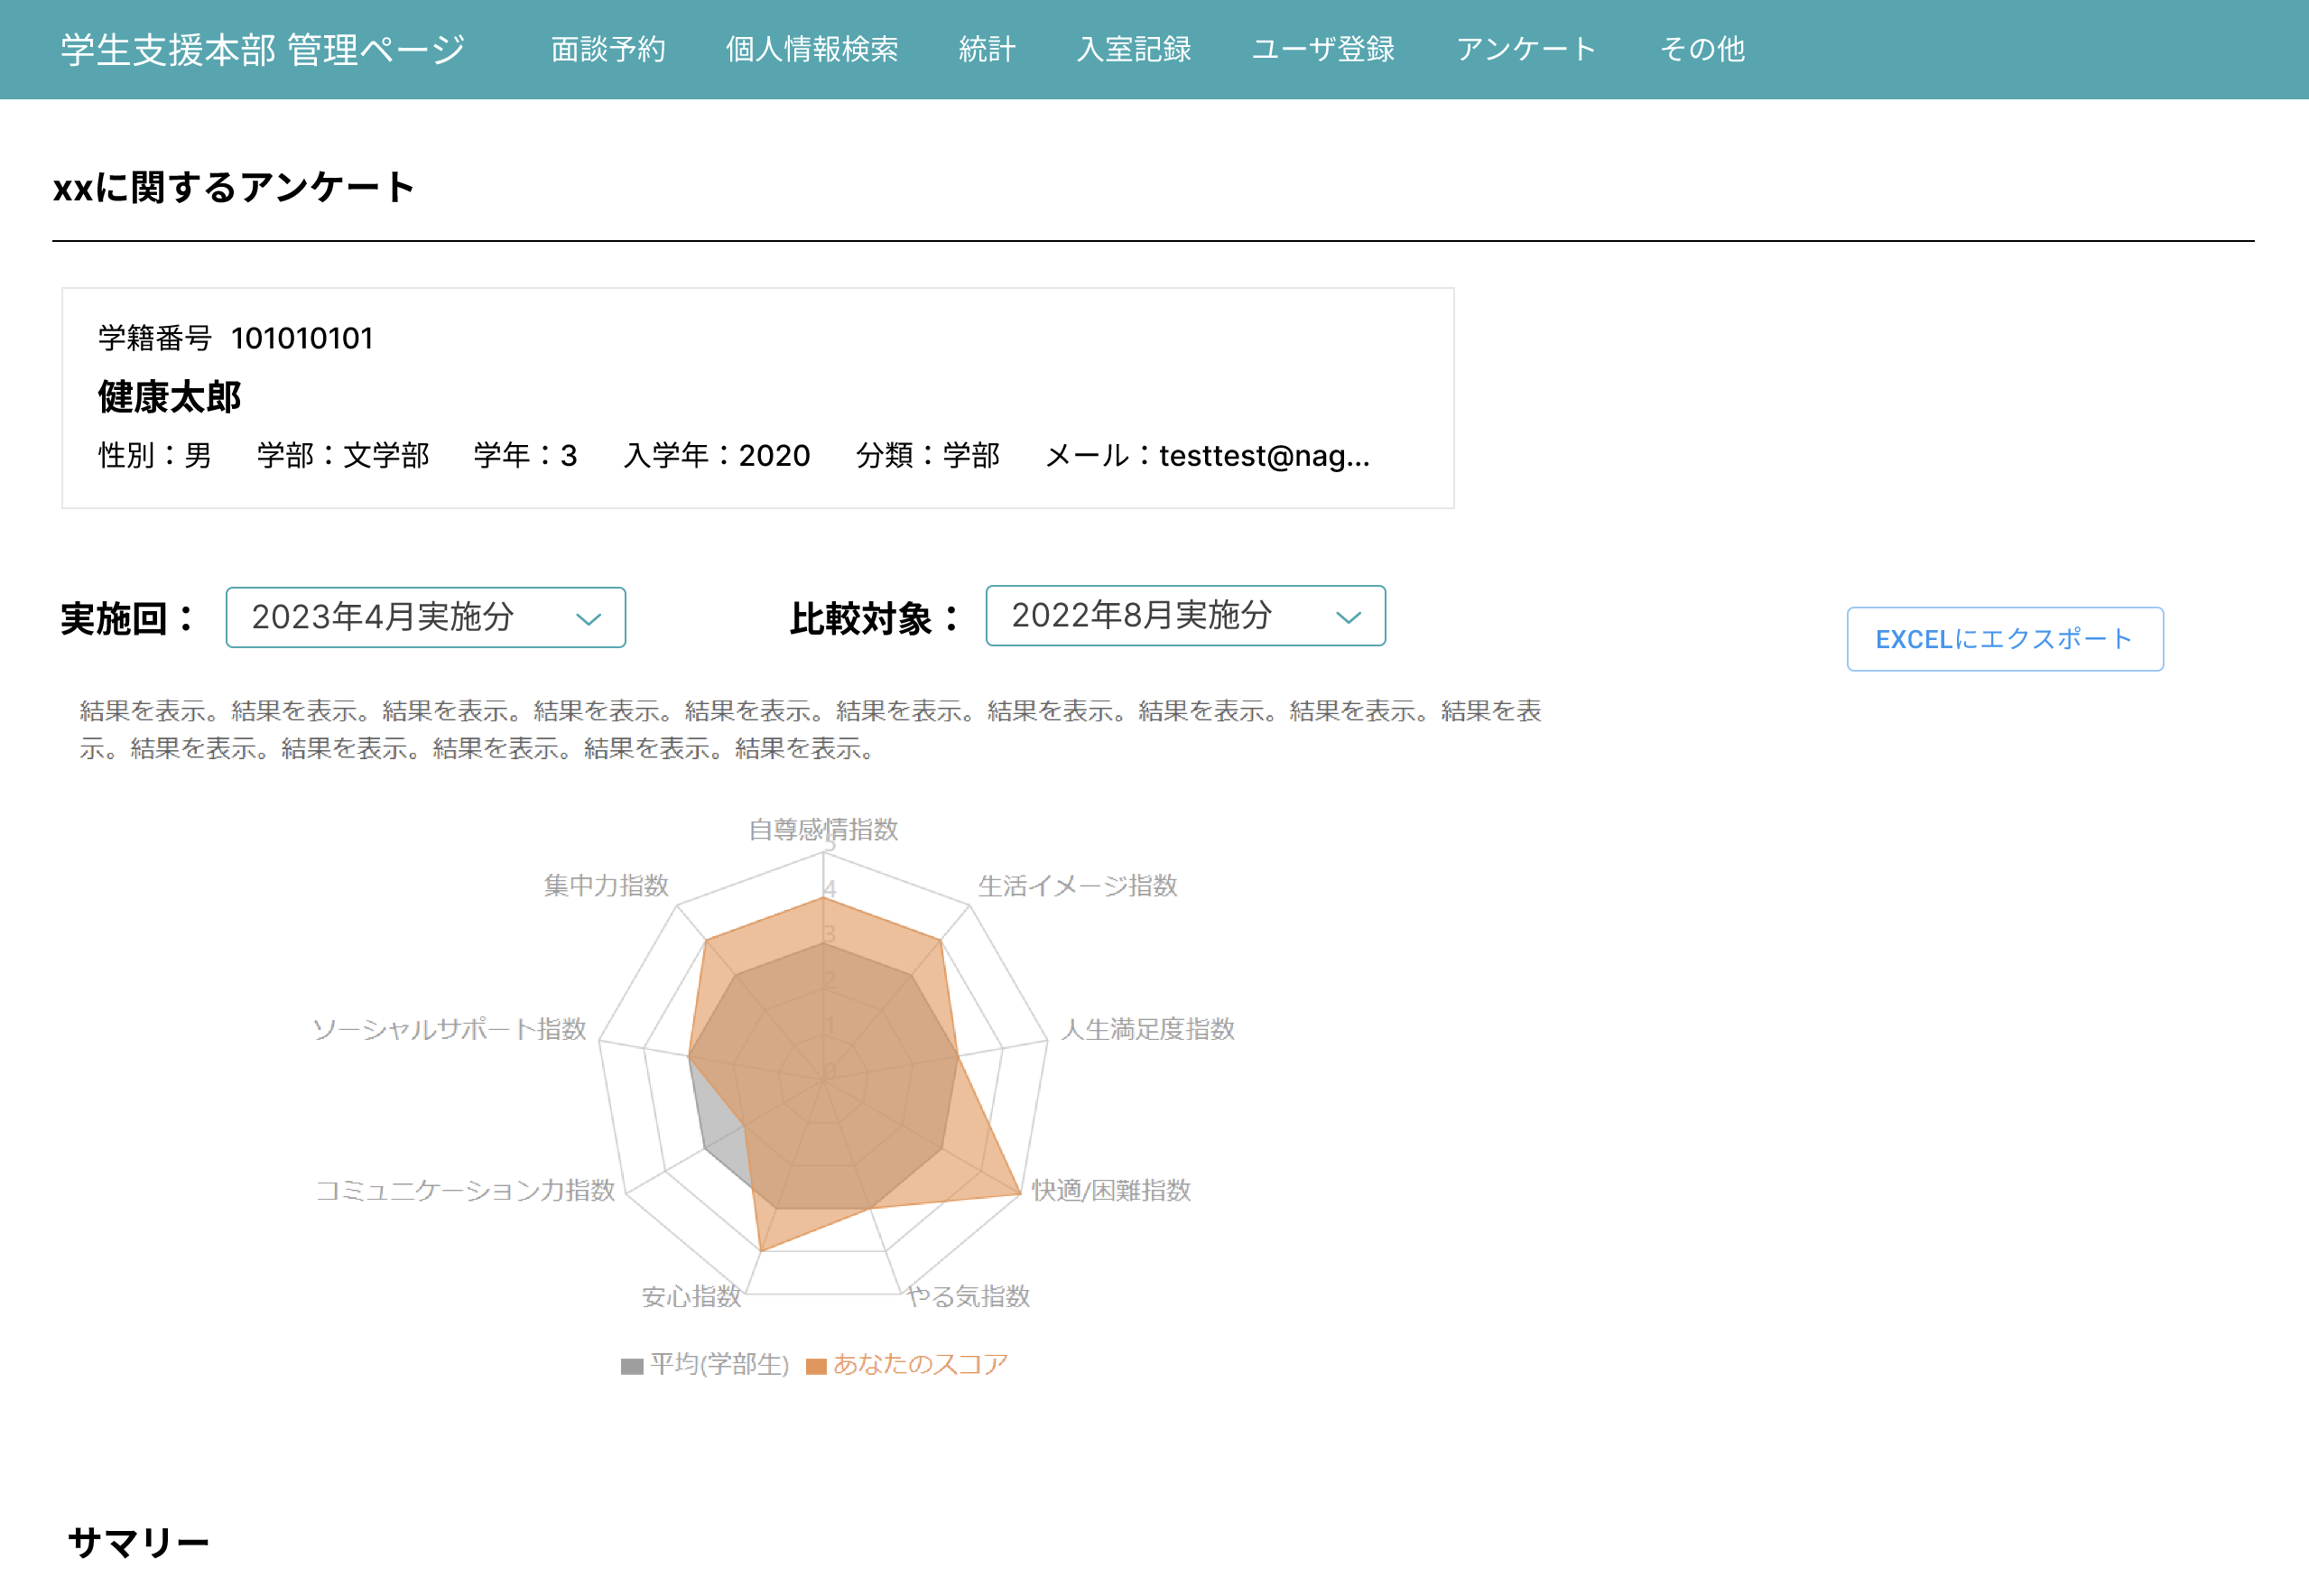This screenshot has height=1596, width=2309.
Task: Click the 学生支援本部 管理ページ title link
Action: click(x=263, y=49)
